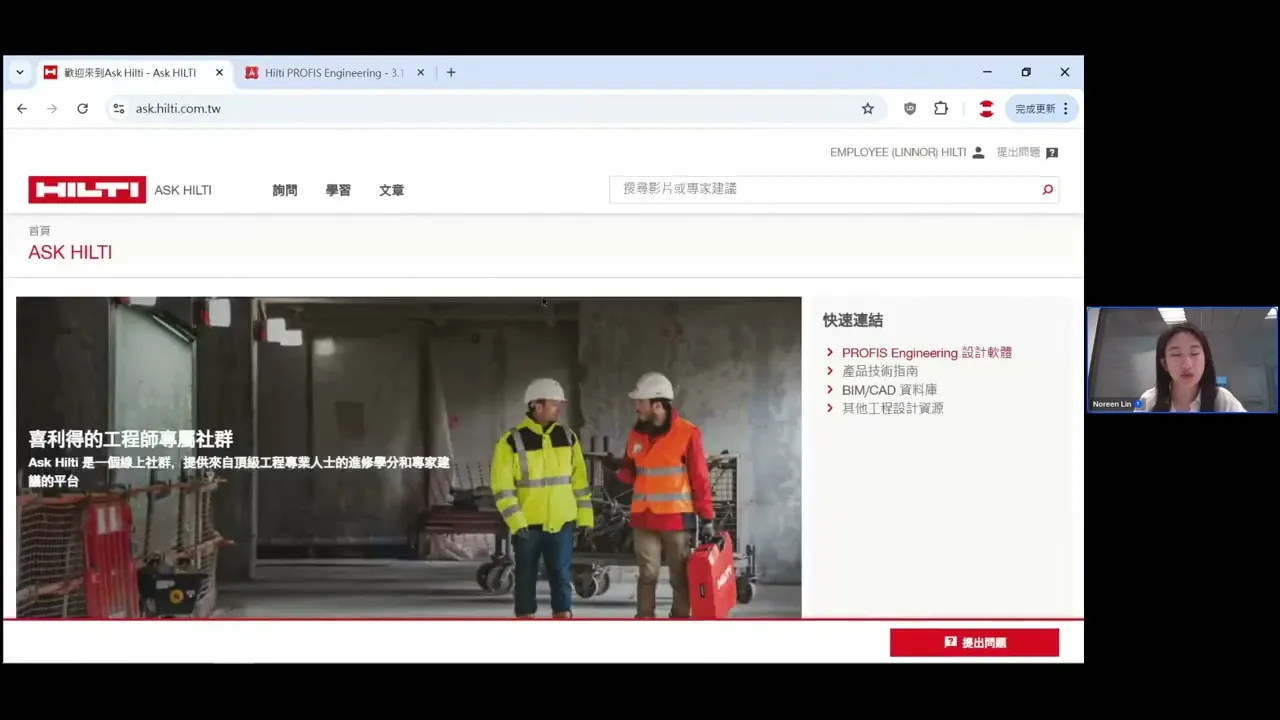Image resolution: width=1280 pixels, height=720 pixels.
Task: Click the red 提出問題 button
Action: click(974, 643)
